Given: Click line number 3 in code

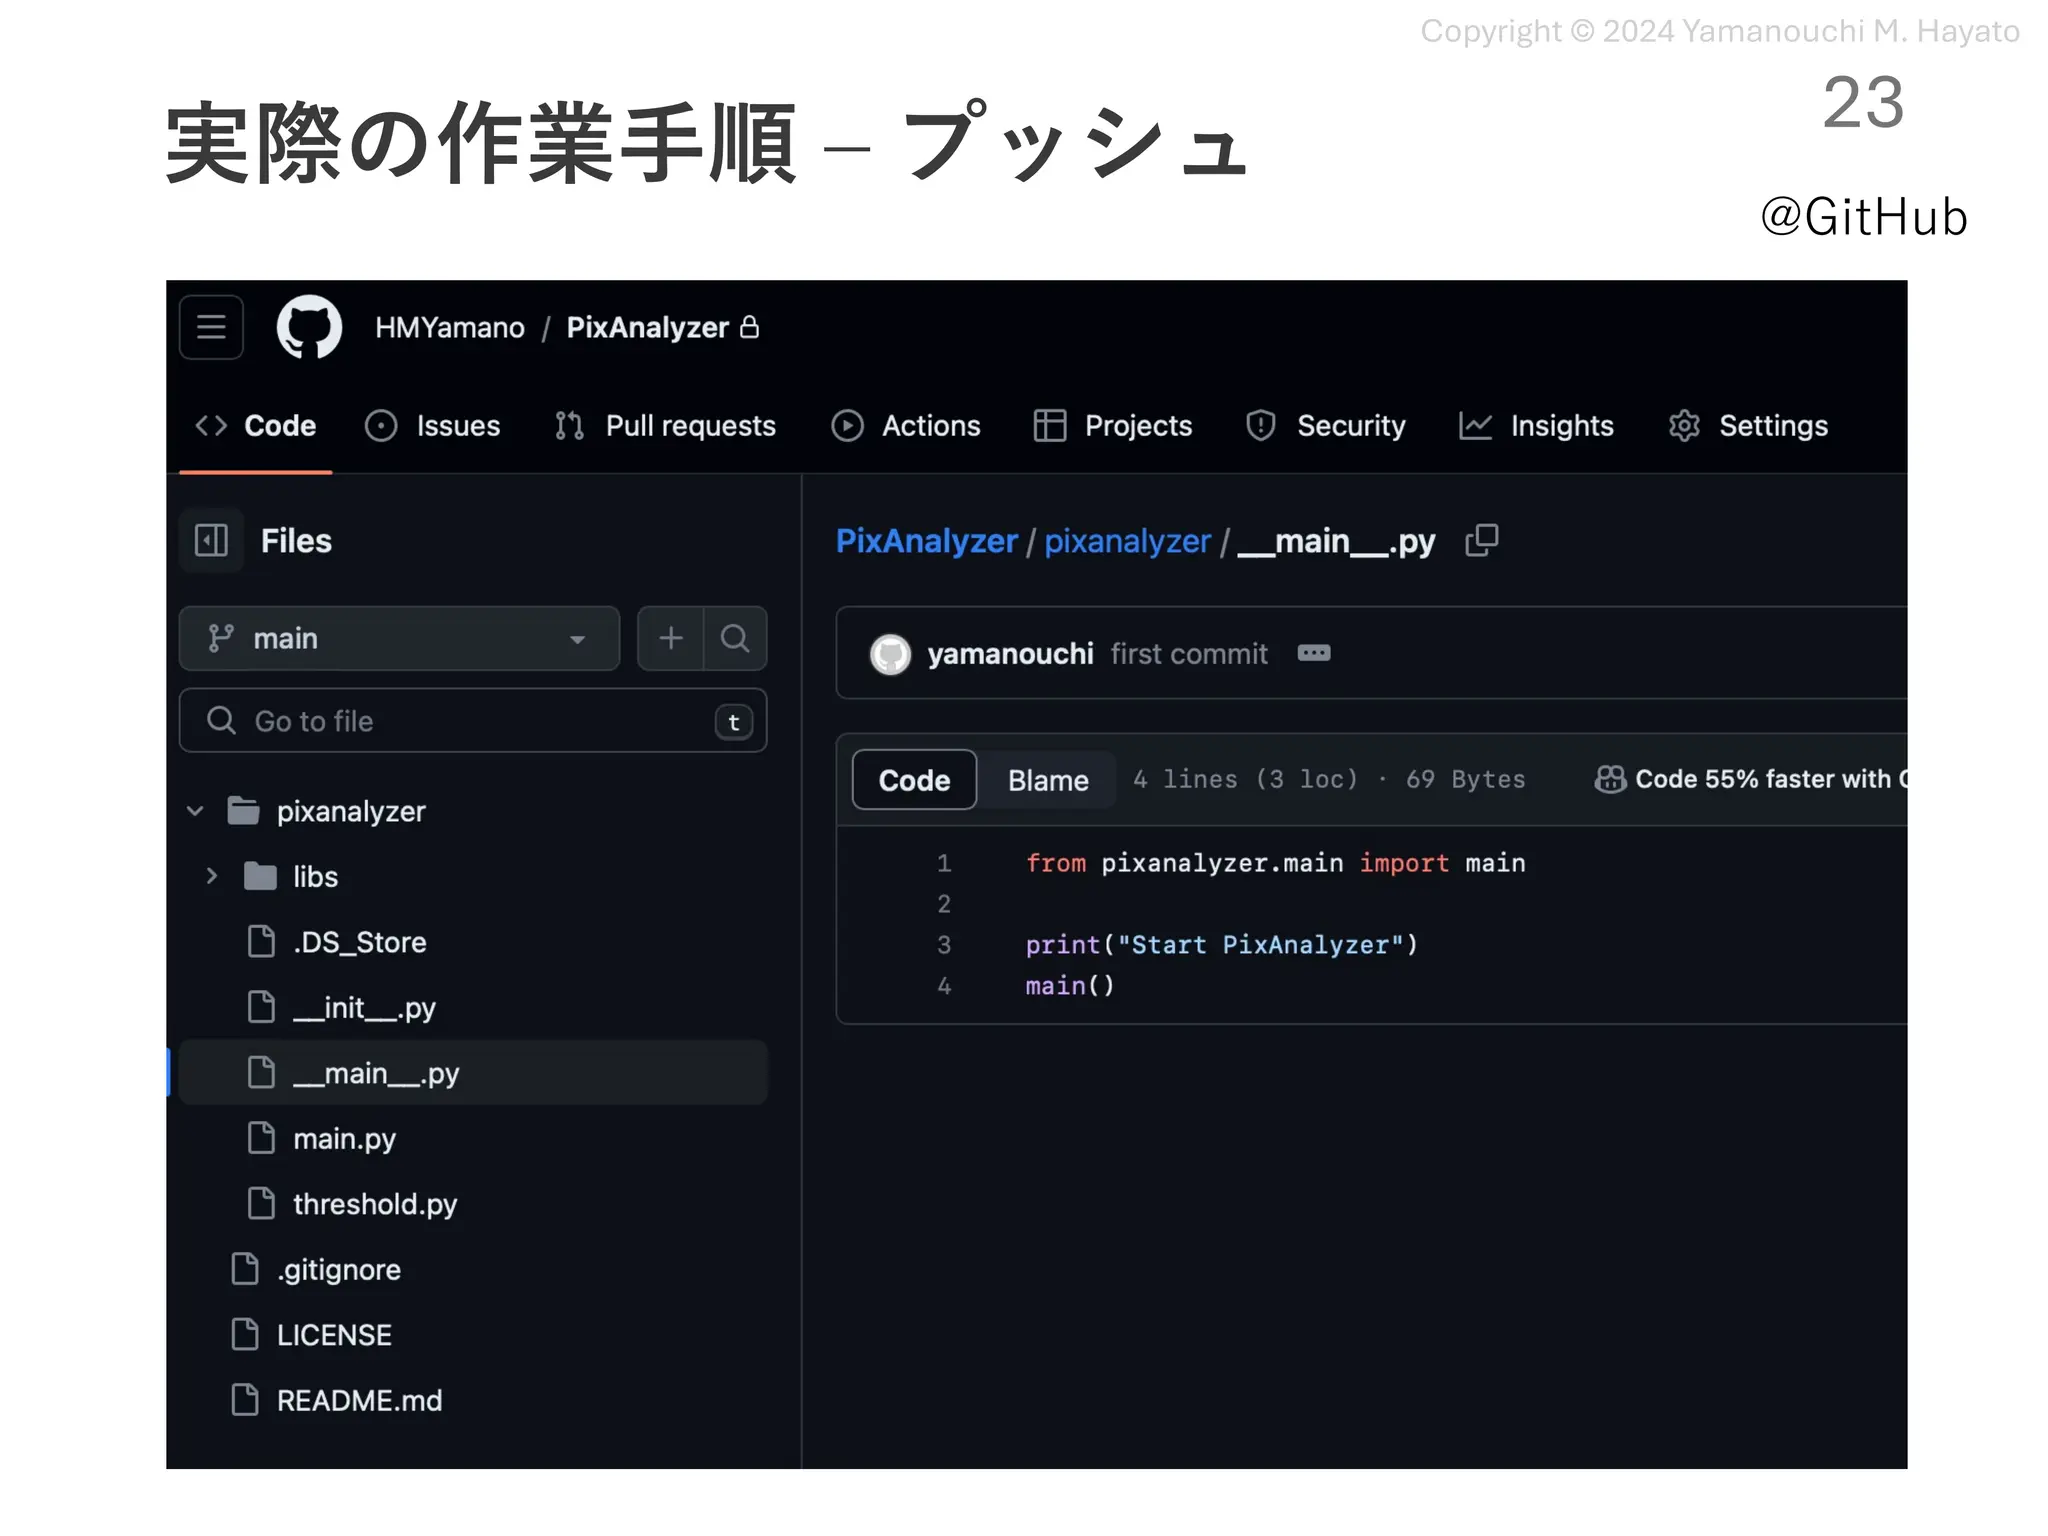Looking at the screenshot, I should (x=943, y=945).
